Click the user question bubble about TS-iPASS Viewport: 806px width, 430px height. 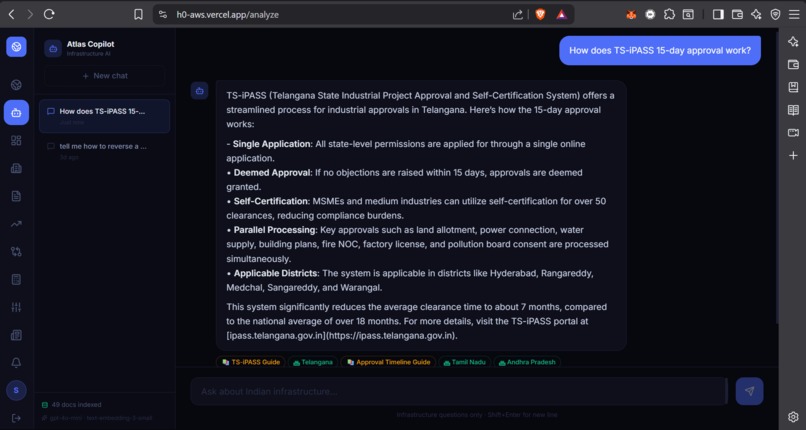[x=660, y=50]
